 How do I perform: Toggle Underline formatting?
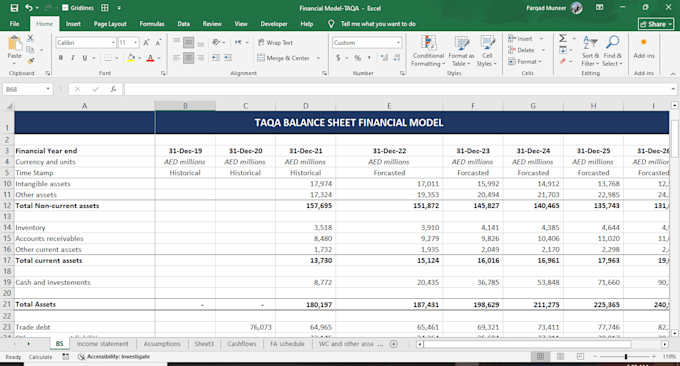click(85, 58)
